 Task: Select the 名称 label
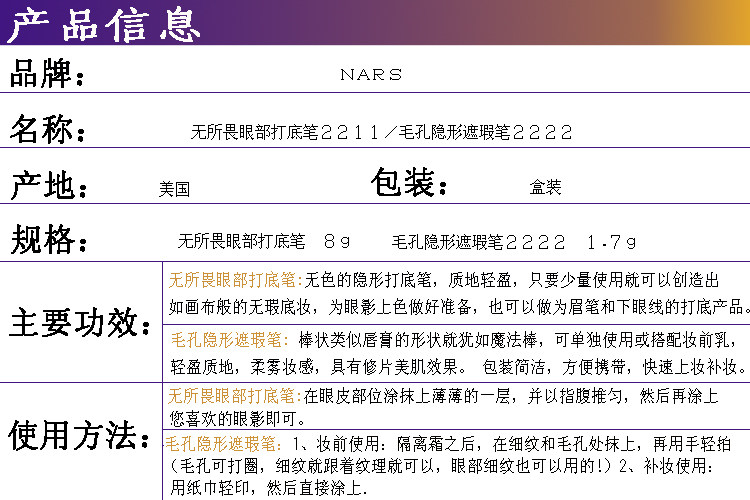(x=47, y=129)
